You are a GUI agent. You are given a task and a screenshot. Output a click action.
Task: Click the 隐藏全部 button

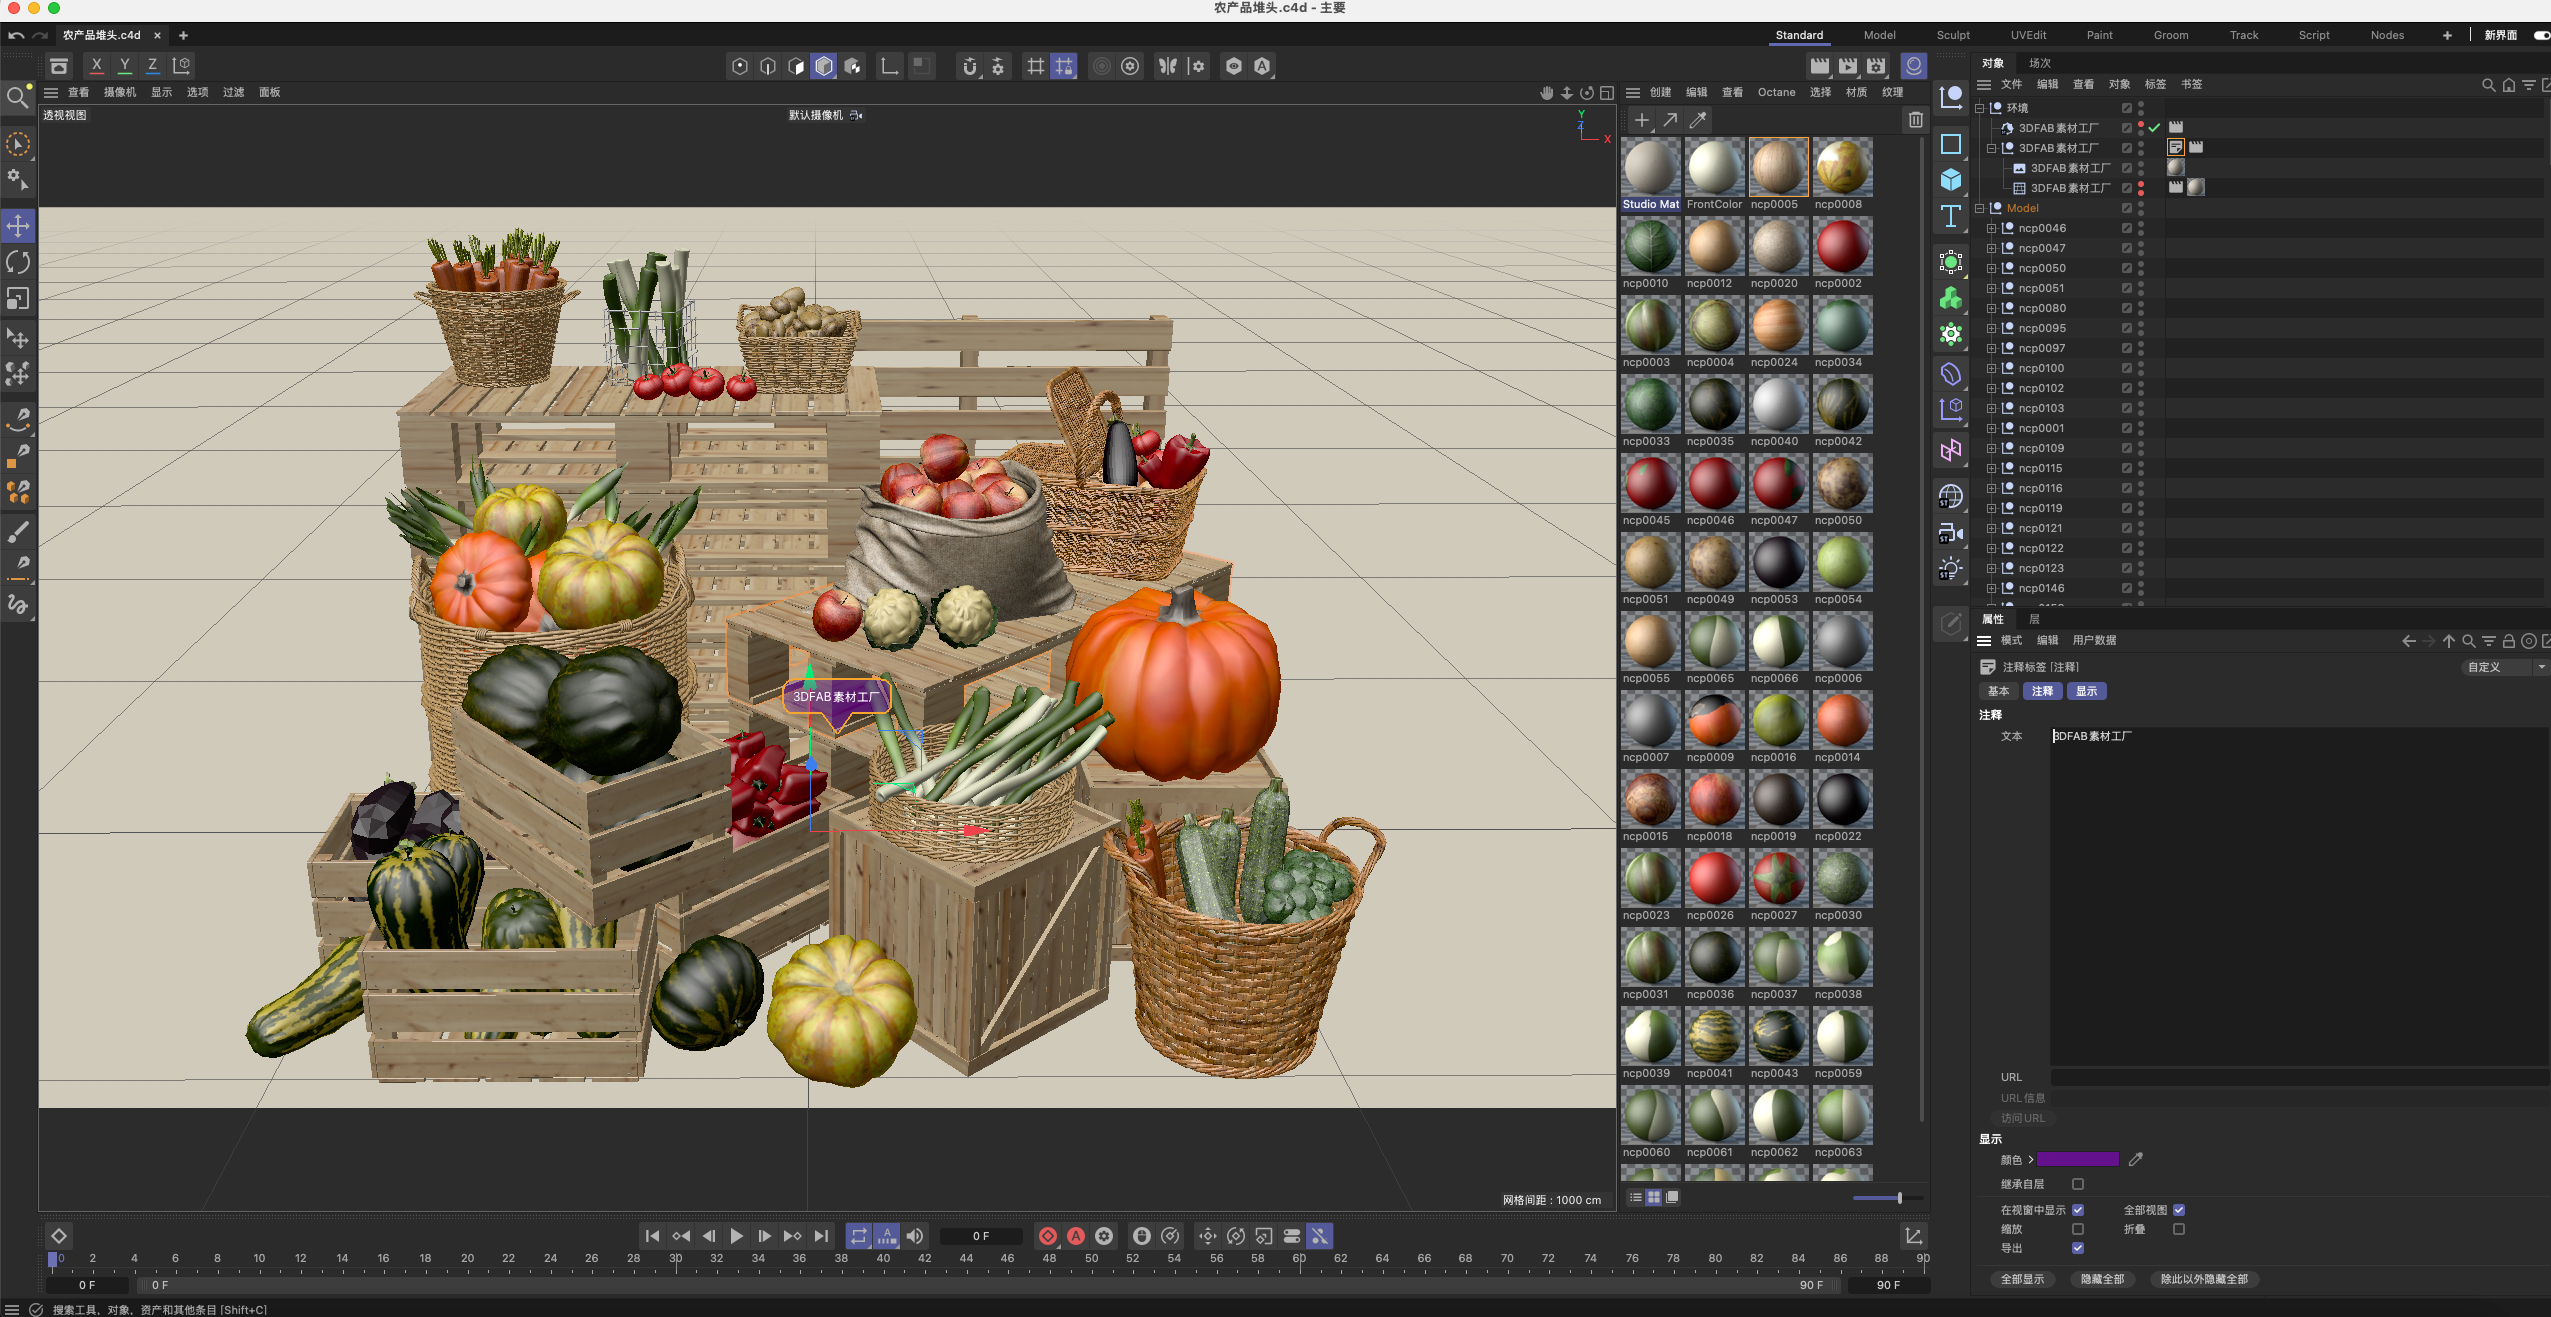(x=2102, y=1279)
